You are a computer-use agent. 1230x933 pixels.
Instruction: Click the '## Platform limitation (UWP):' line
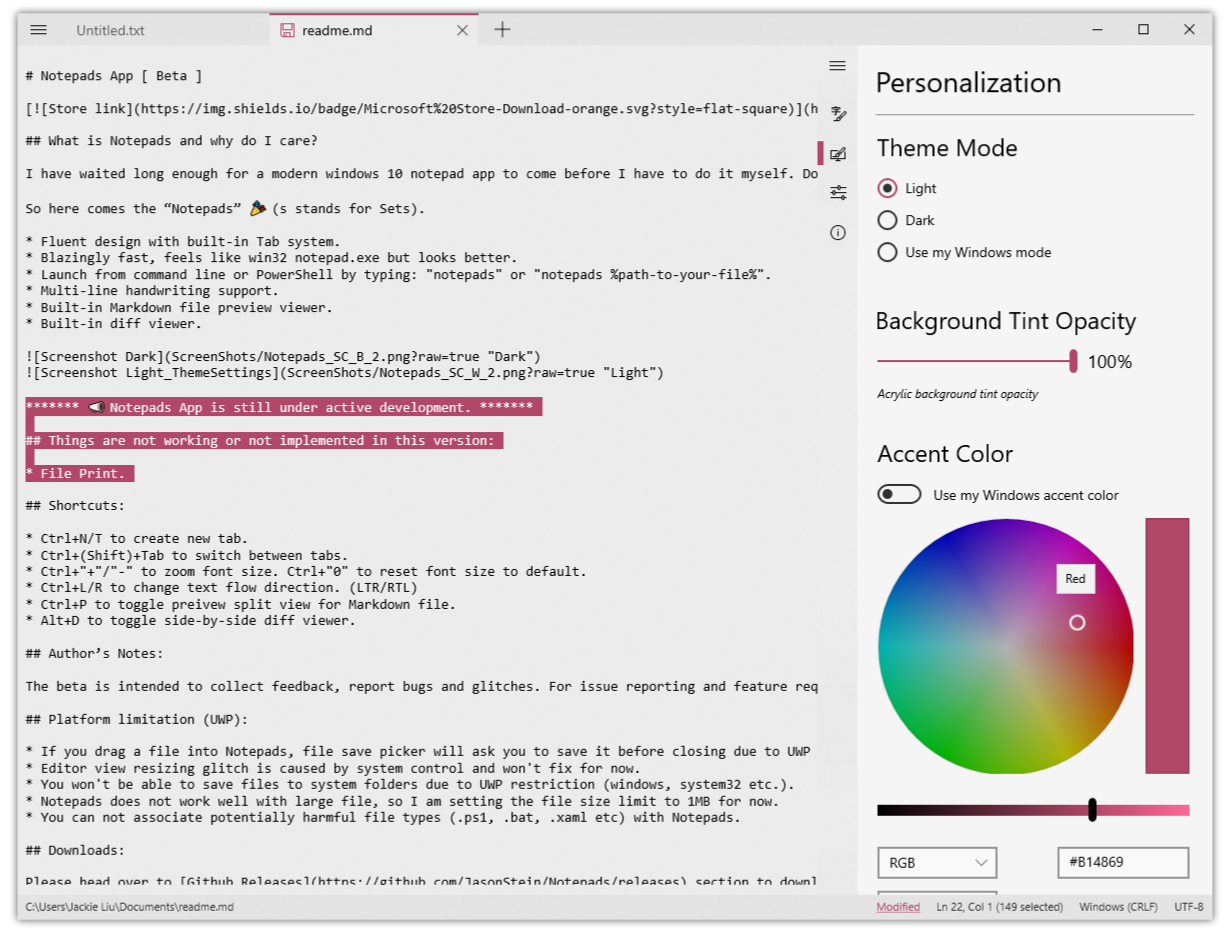(x=136, y=719)
